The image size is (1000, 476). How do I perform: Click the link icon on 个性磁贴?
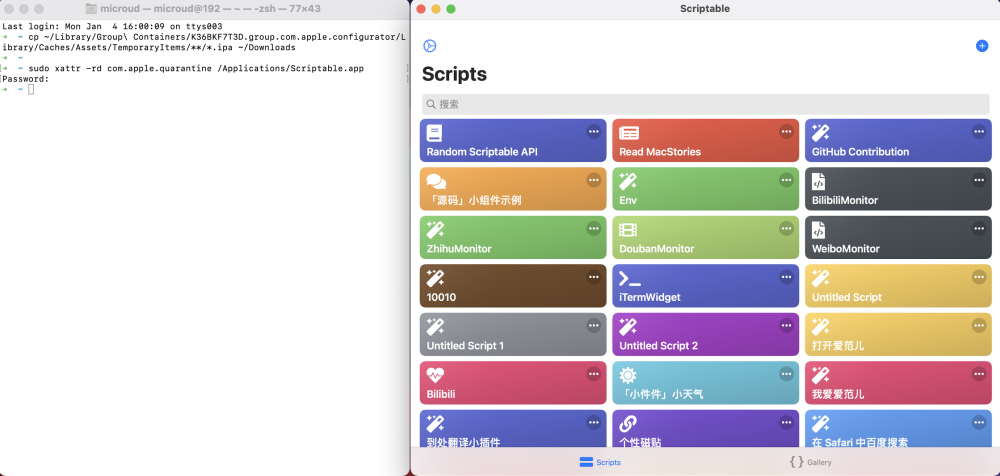tap(628, 424)
